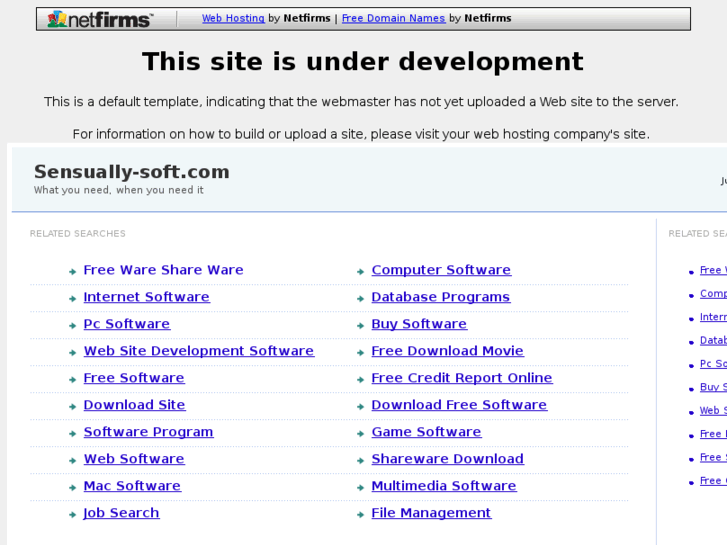Viewport: 727px width, 545px height.
Task: Open the Internet Software search link
Action: 147,297
